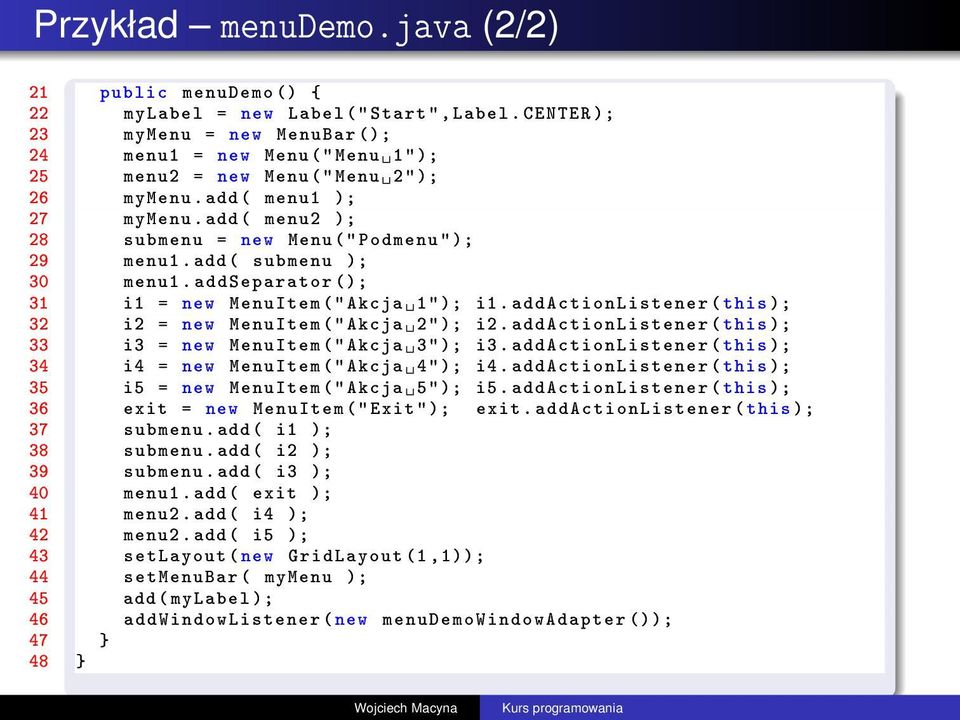Click 'addWindowListener(new menuDemoWindowAdapter());'
Viewport: 960px width, 720px height.
point(397,620)
